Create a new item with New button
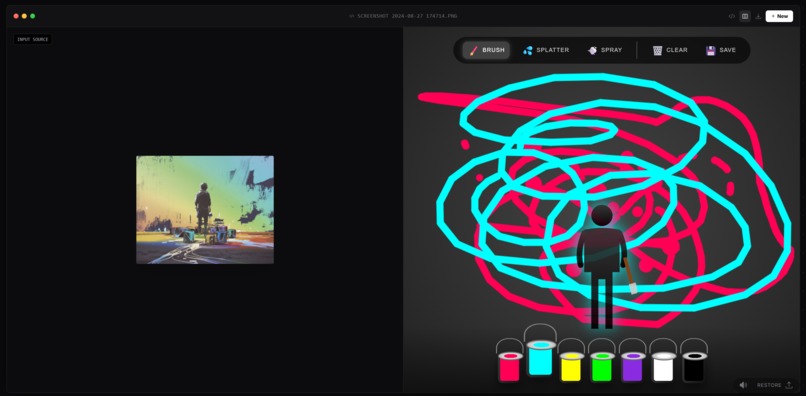This screenshot has height=396, width=806. coord(779,16)
